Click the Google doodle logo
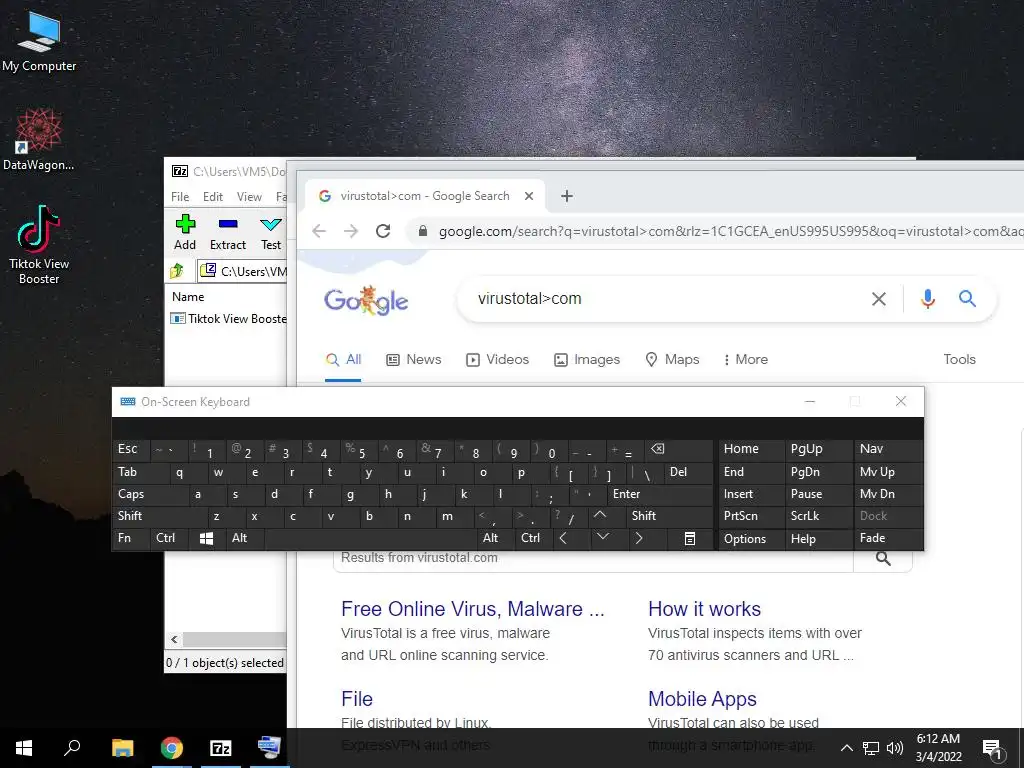The width and height of the screenshot is (1024, 768). [366, 300]
